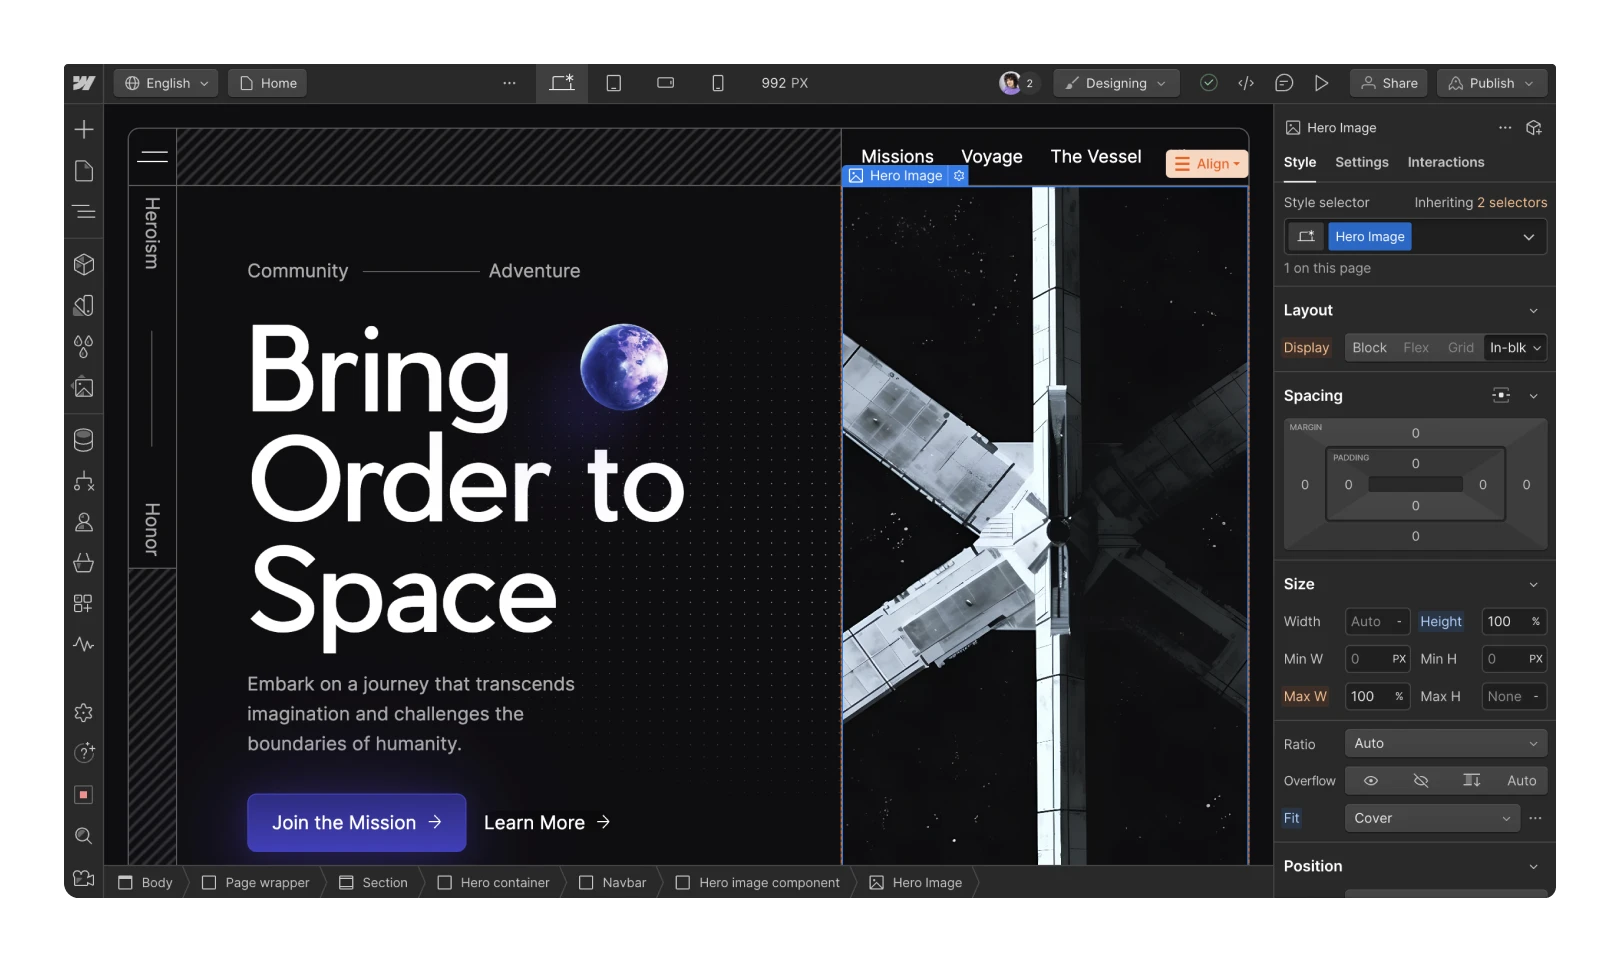The height and width of the screenshot is (962, 1620).
Task: Click the code export icon
Action: coord(1246,83)
